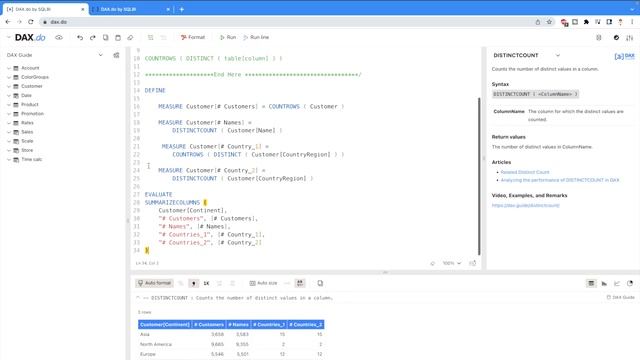Click the editor vertical scrollbar
Screen dimensions: 640x360
click(x=479, y=176)
